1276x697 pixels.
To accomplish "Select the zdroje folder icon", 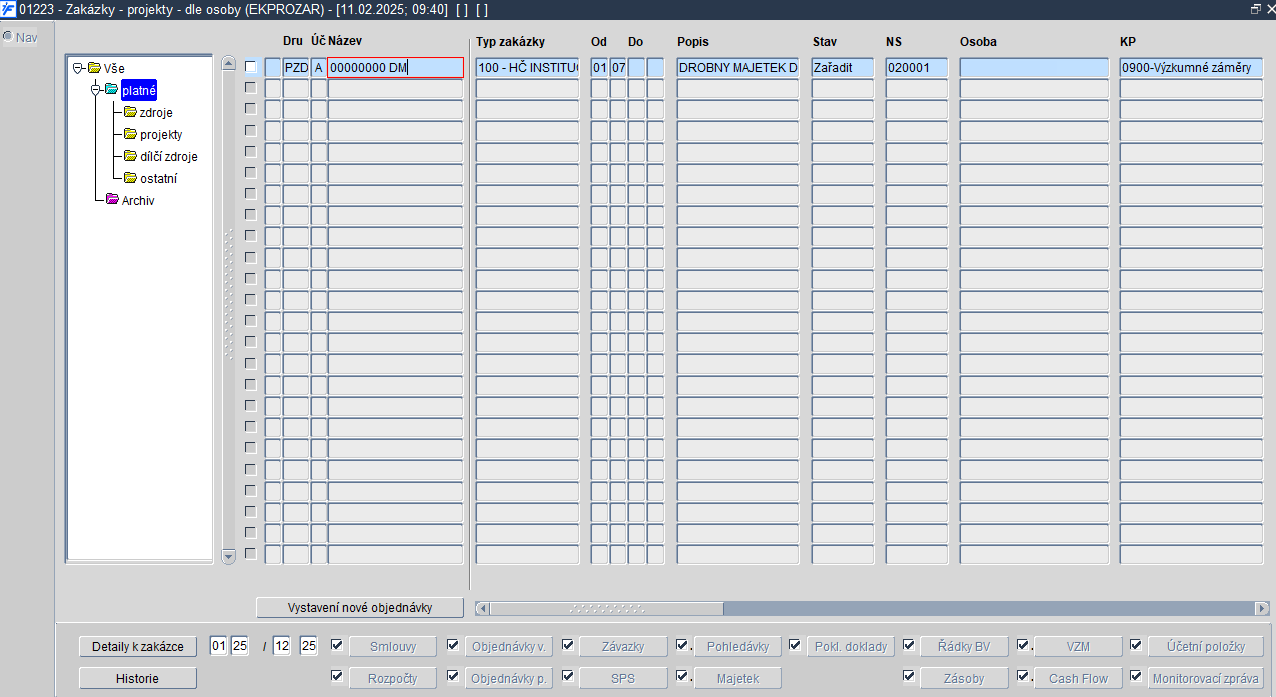I will pos(130,112).
